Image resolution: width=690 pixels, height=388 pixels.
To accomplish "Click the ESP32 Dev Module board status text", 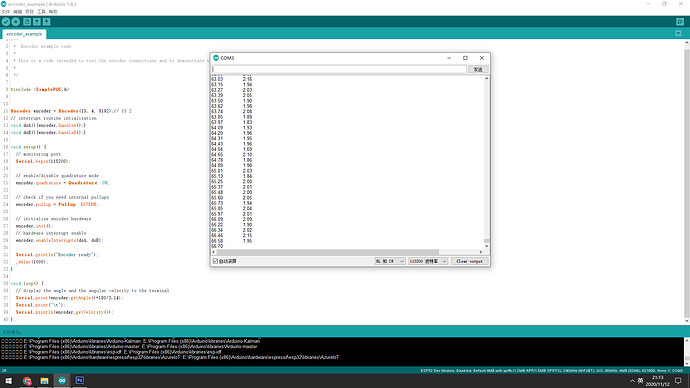I will 552,370.
